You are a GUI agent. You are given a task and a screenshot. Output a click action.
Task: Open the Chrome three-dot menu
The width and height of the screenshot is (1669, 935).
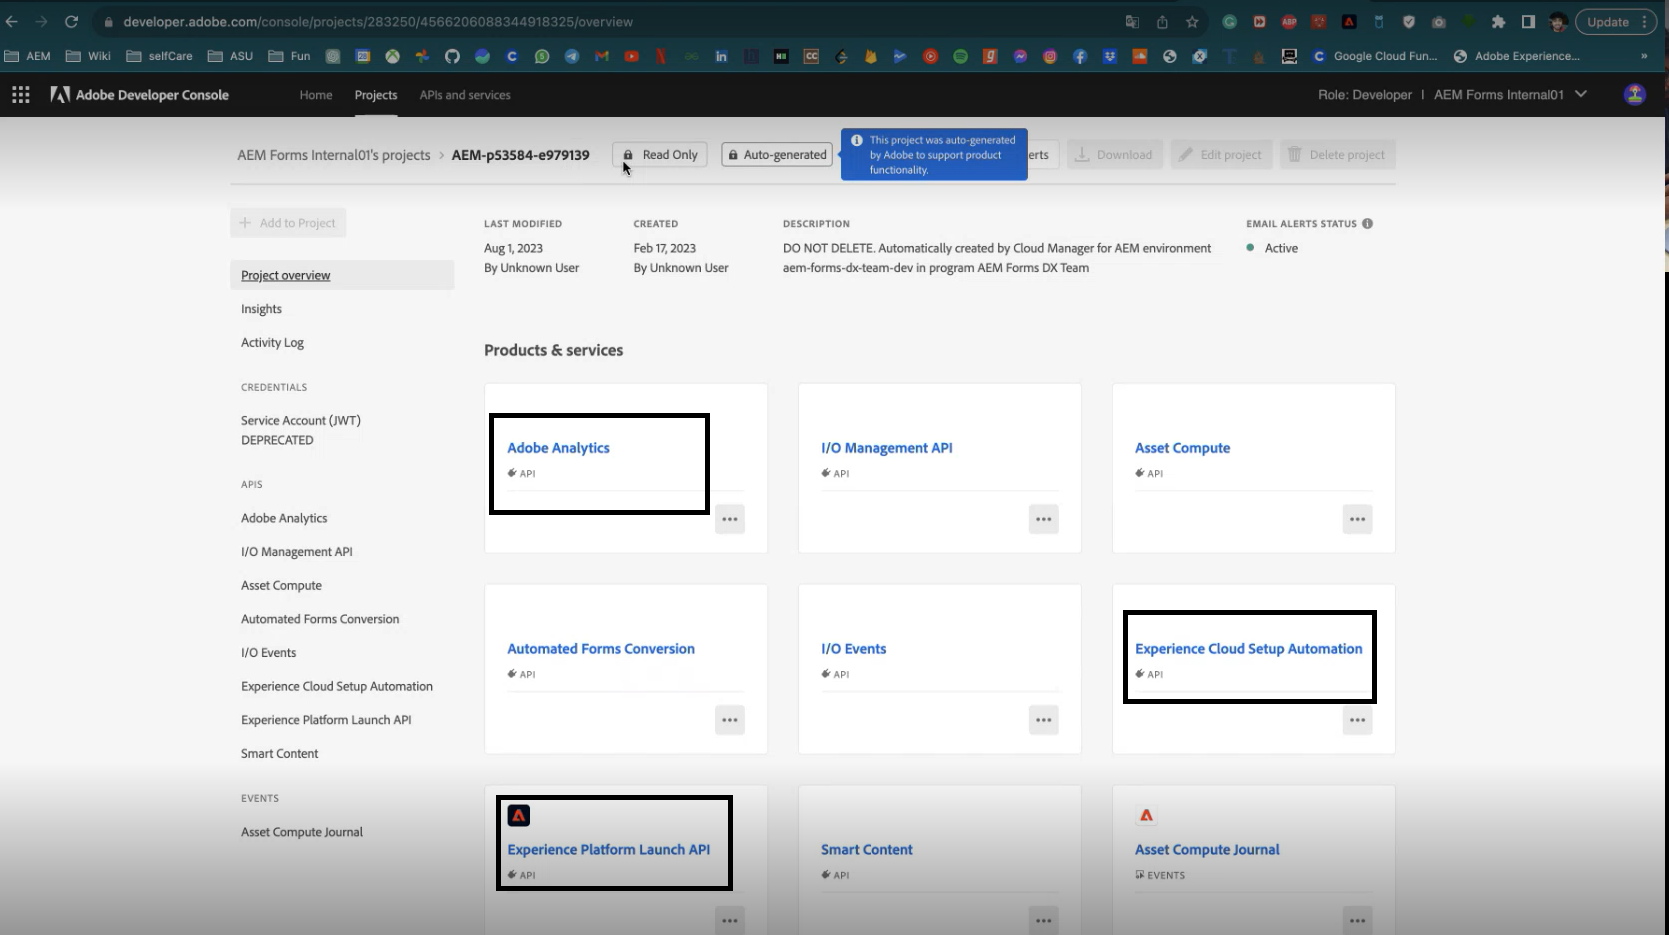tap(1644, 22)
